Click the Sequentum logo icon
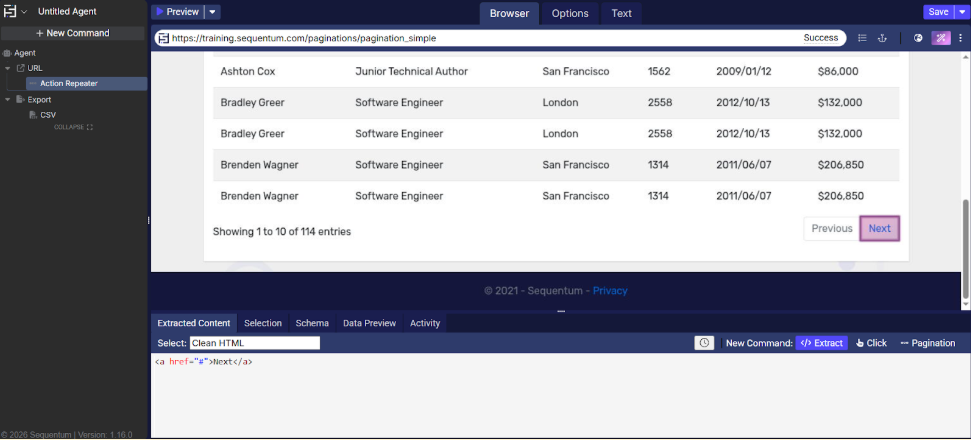This screenshot has height=440, width=971. pyautogui.click(x=10, y=12)
